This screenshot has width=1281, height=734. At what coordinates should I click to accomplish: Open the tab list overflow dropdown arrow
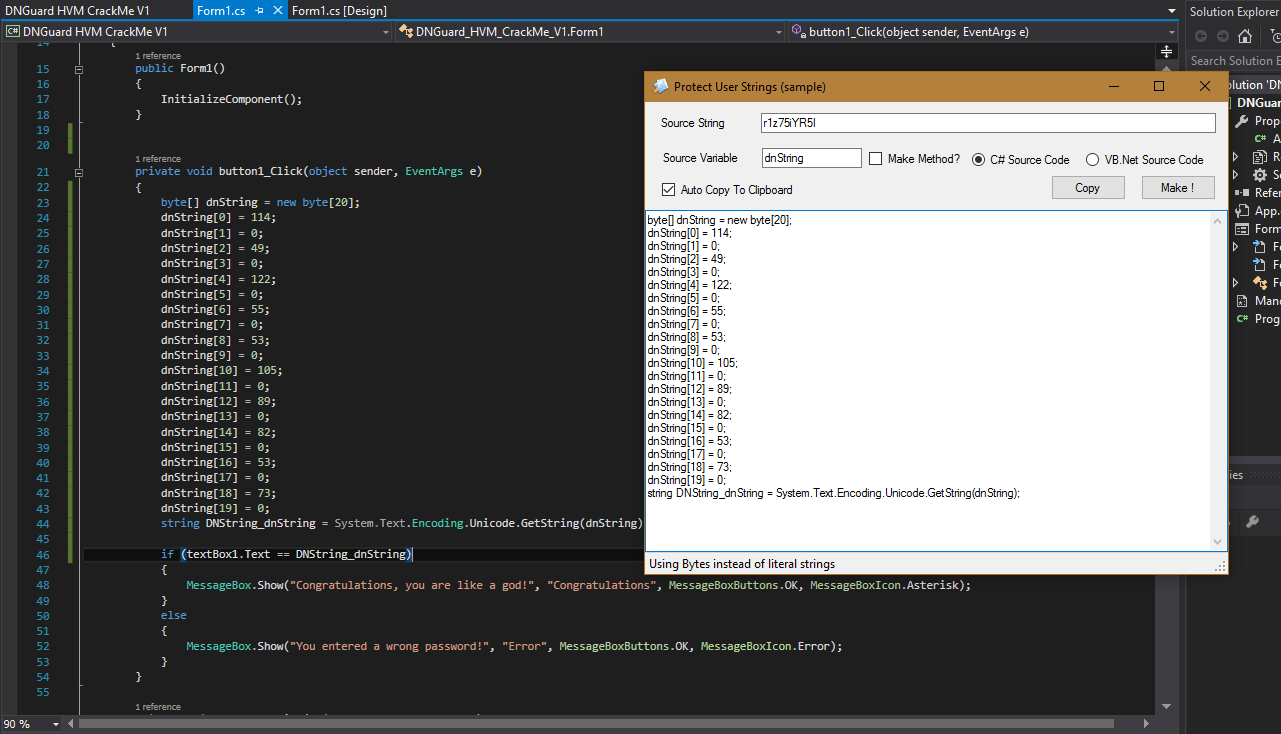1172,11
